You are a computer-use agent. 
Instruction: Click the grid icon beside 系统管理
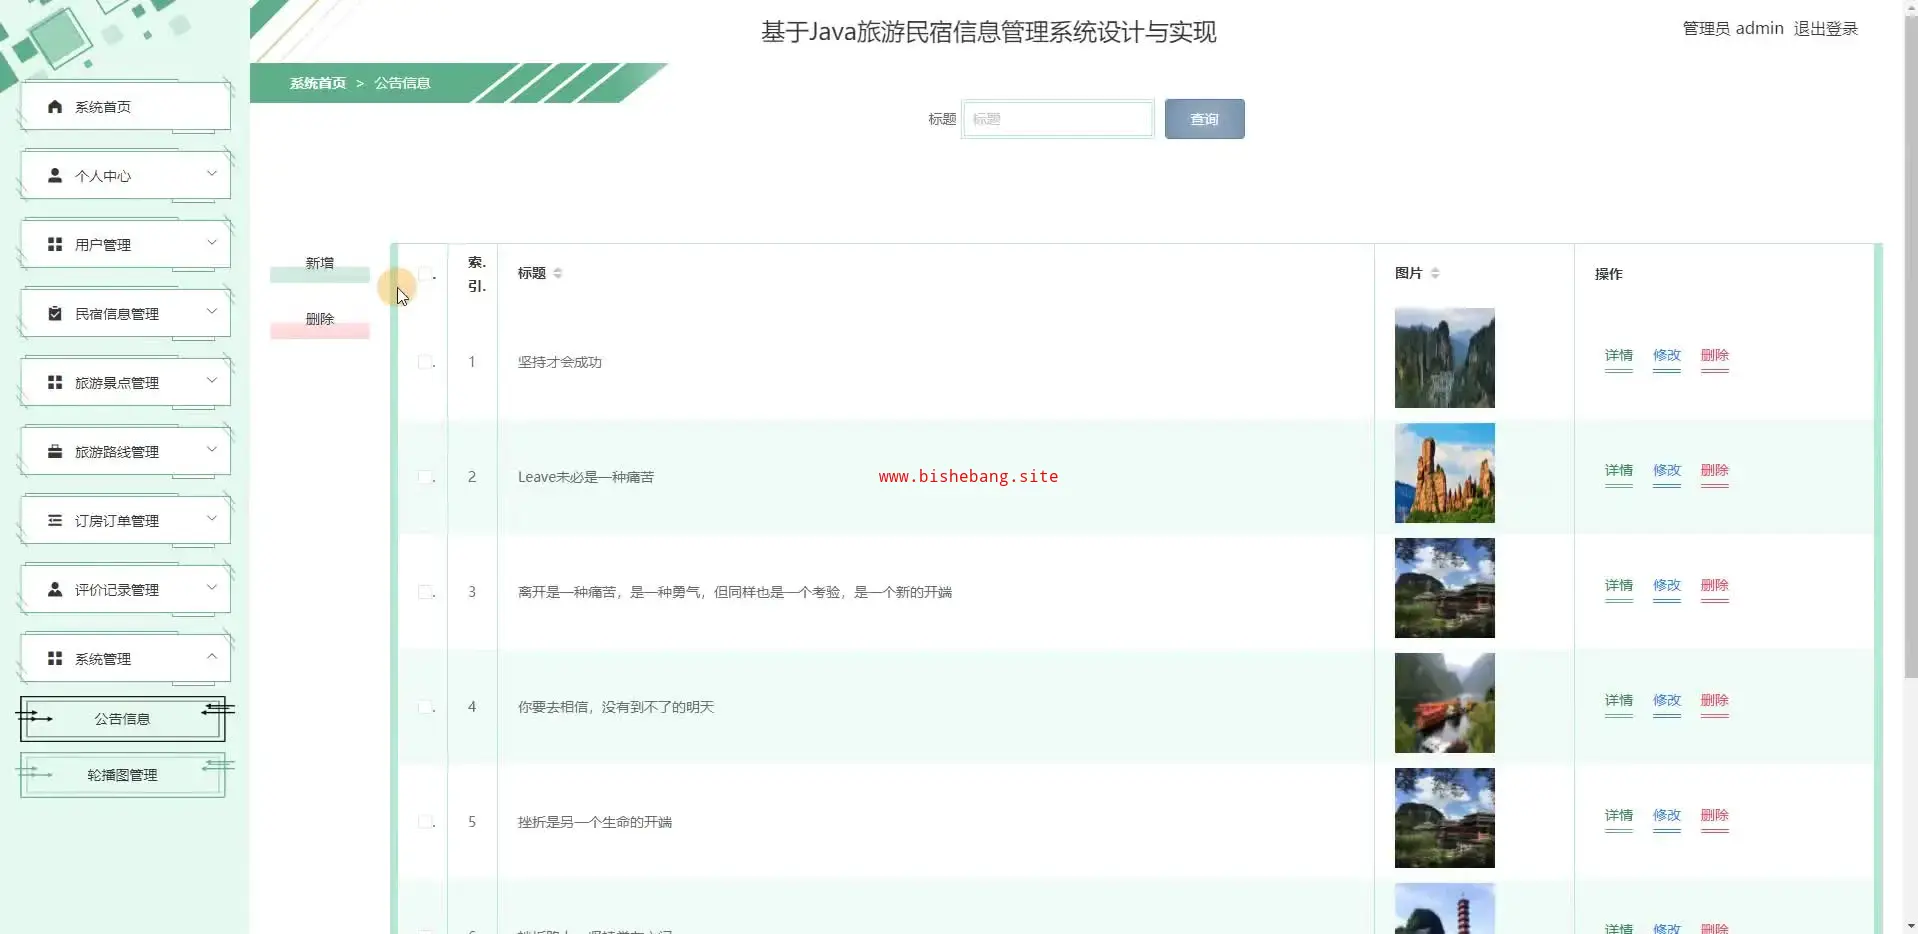point(55,659)
